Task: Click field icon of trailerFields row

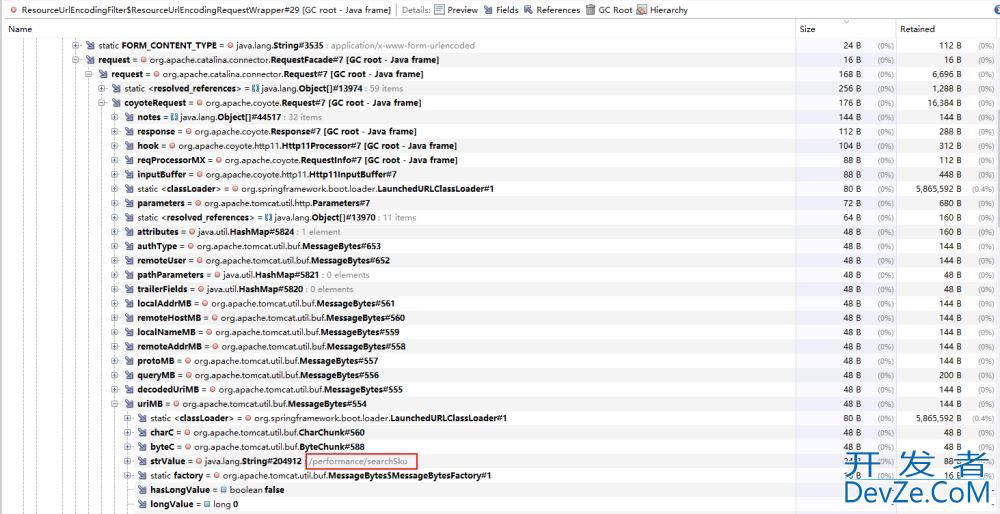Action: (x=129, y=289)
